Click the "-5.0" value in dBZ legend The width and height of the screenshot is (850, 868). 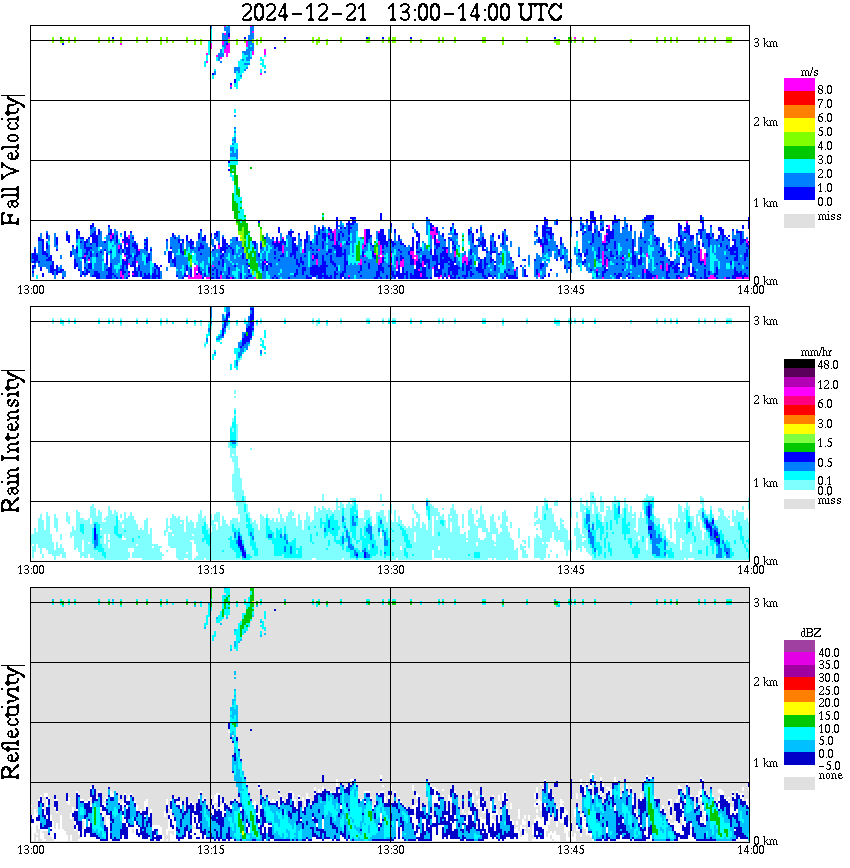pos(828,766)
